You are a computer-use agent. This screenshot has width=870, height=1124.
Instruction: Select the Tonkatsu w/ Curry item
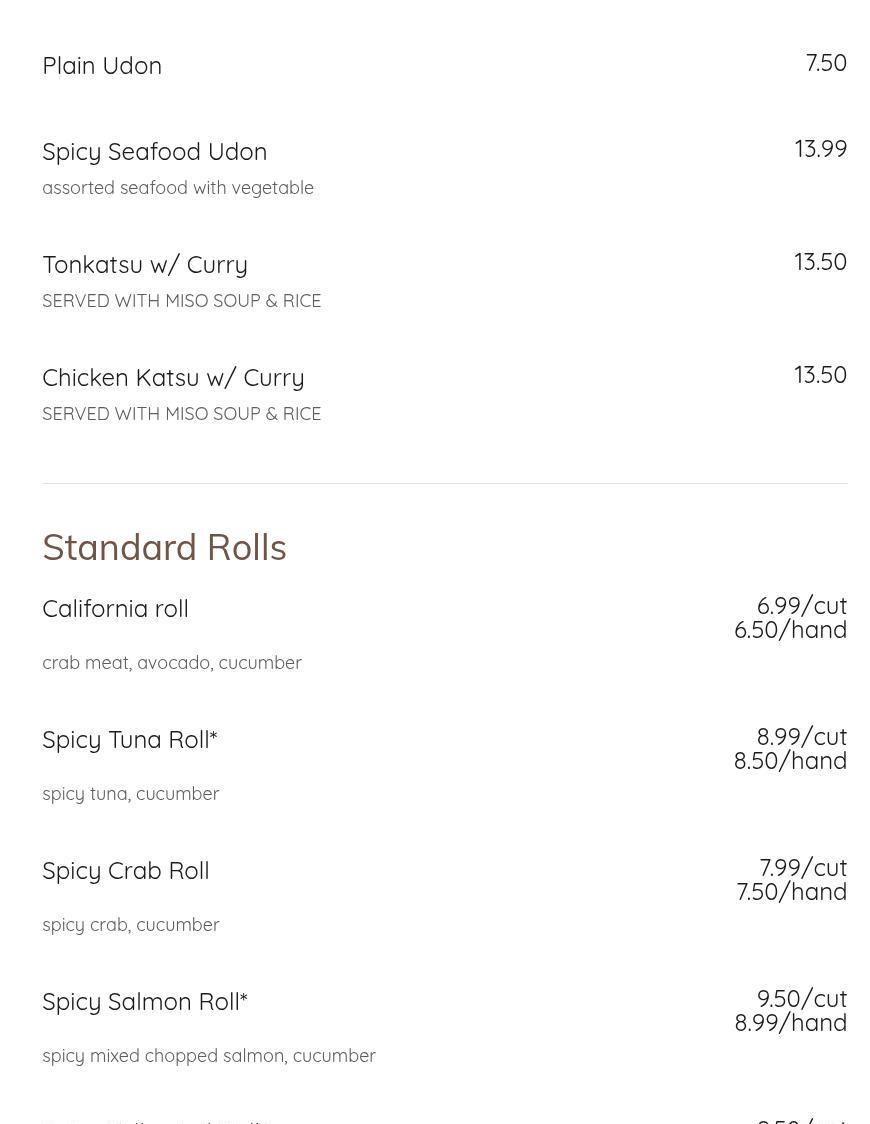pyautogui.click(x=145, y=264)
